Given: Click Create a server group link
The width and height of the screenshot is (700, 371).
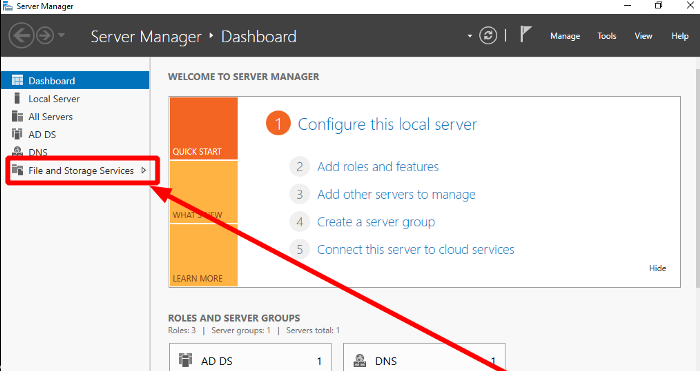Looking at the screenshot, I should (376, 222).
